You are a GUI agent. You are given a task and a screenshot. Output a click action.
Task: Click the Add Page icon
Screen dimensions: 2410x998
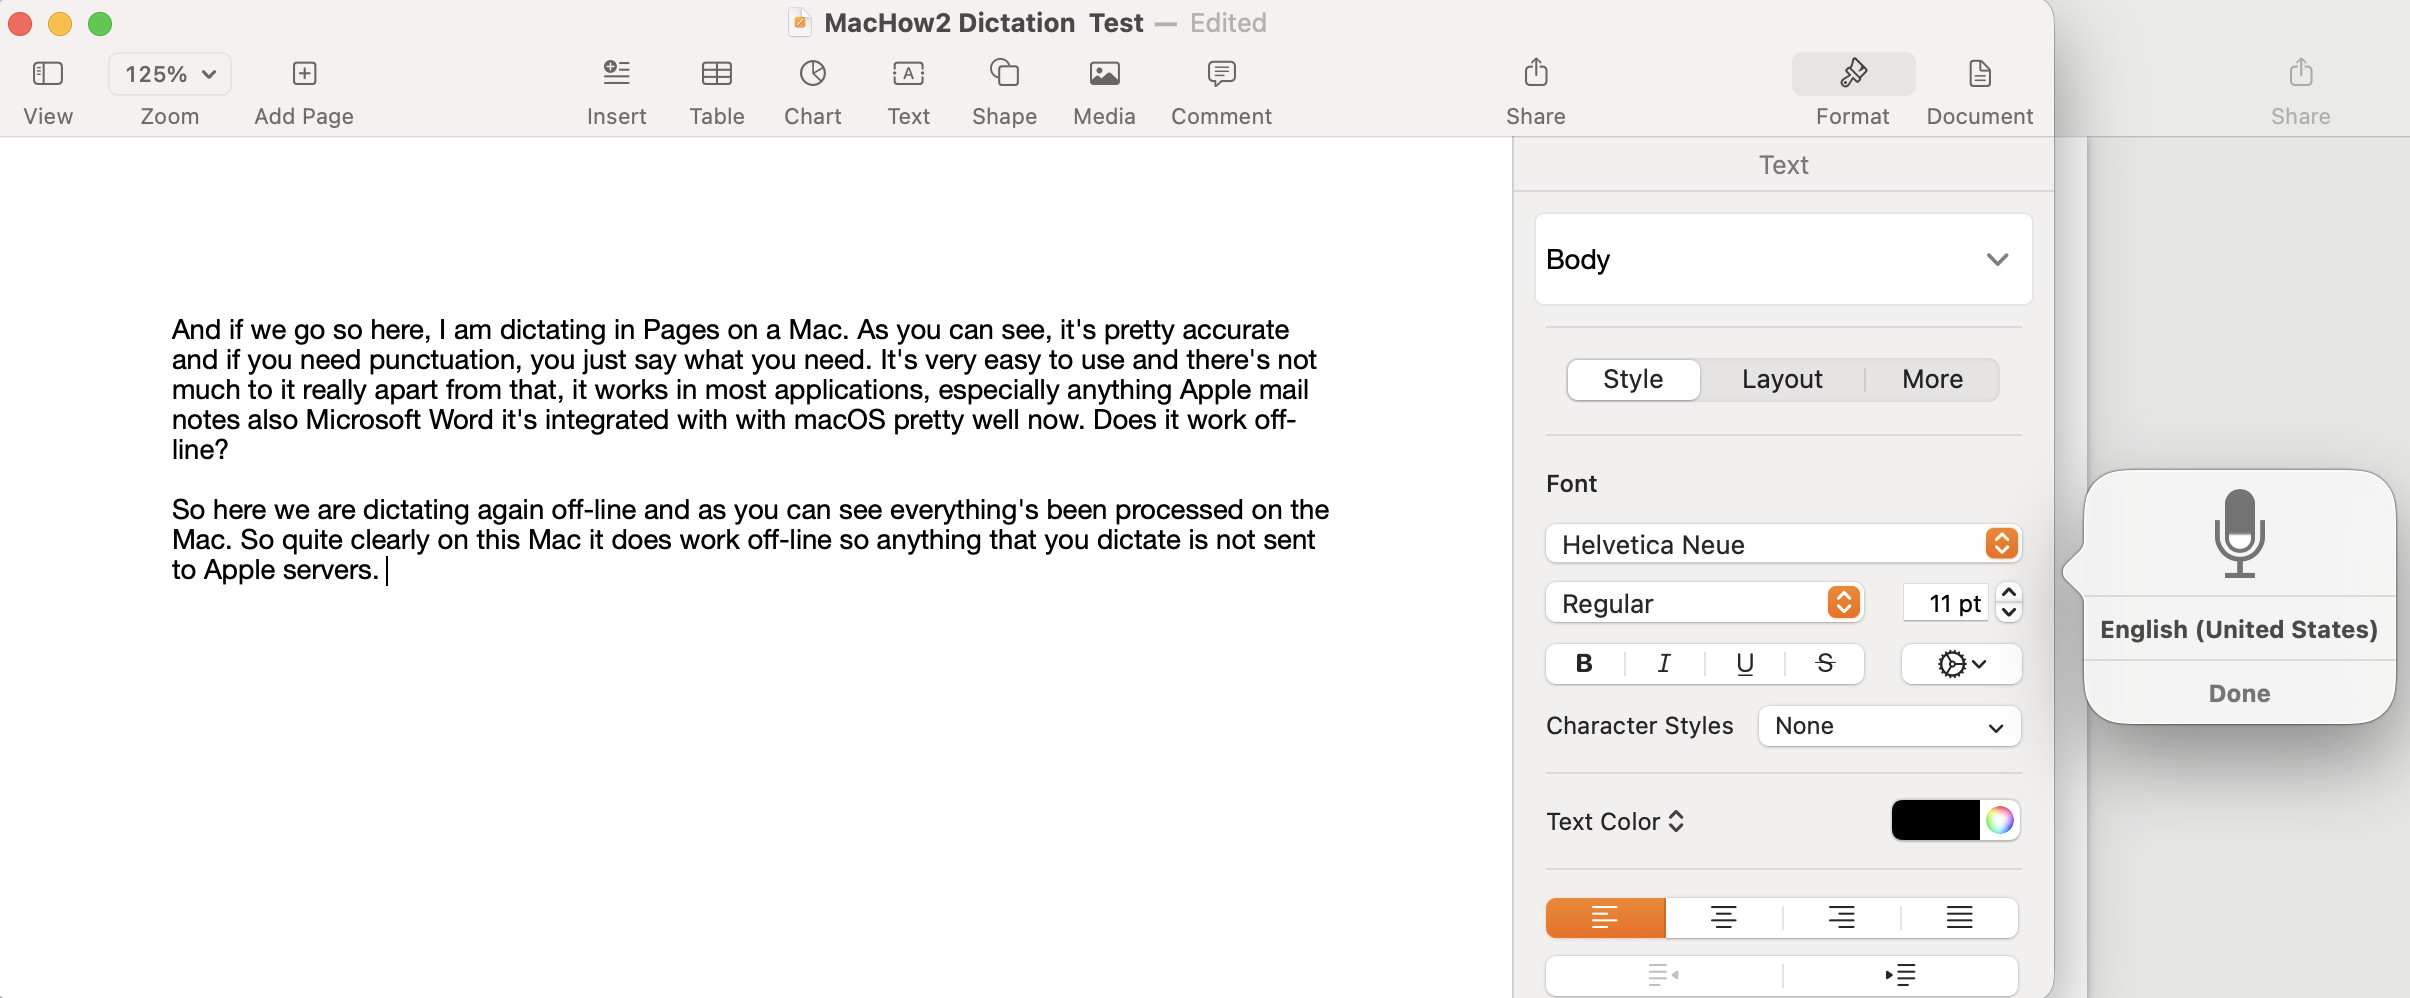pos(304,74)
